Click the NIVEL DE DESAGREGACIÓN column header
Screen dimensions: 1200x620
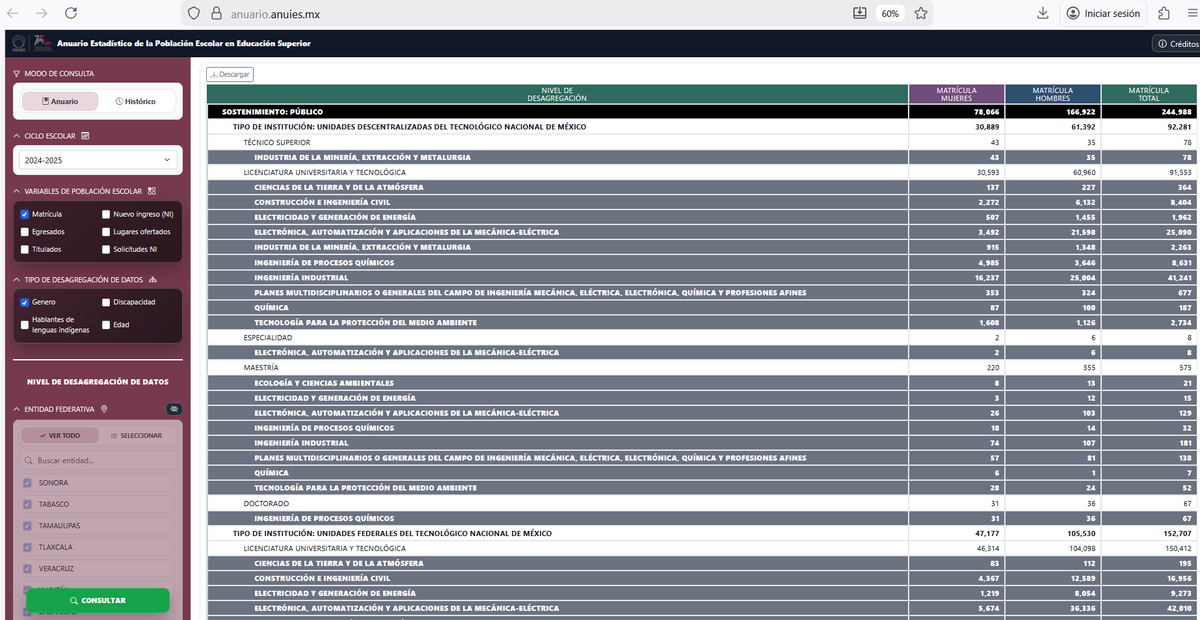(557, 94)
